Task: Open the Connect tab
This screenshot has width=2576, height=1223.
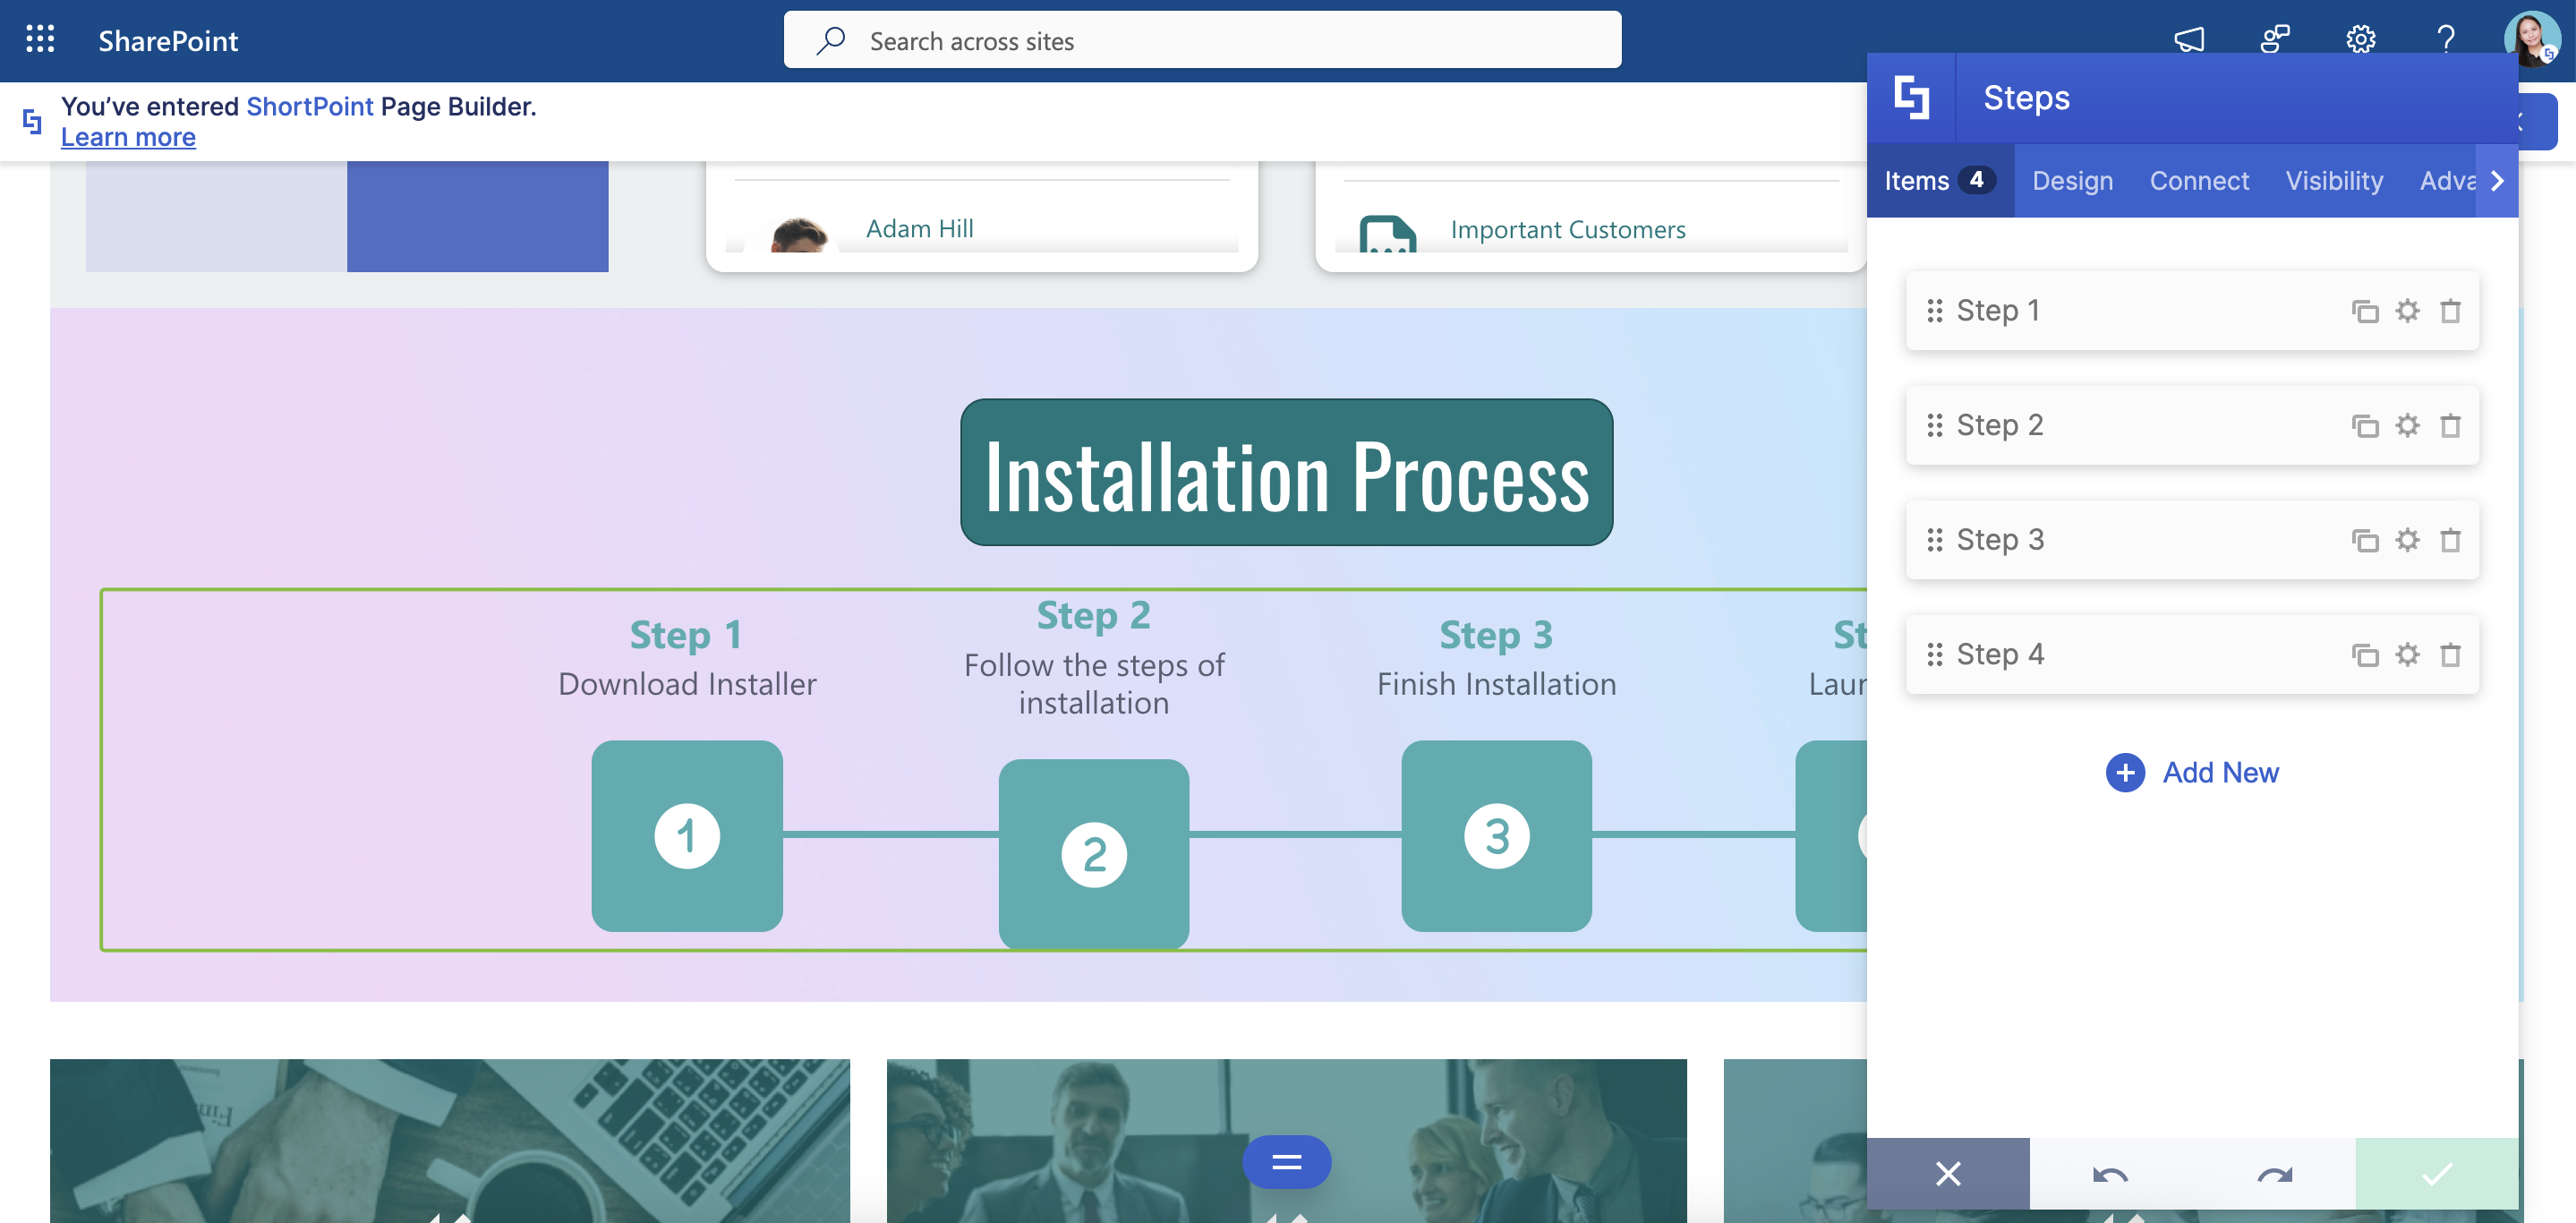Action: [x=2198, y=181]
